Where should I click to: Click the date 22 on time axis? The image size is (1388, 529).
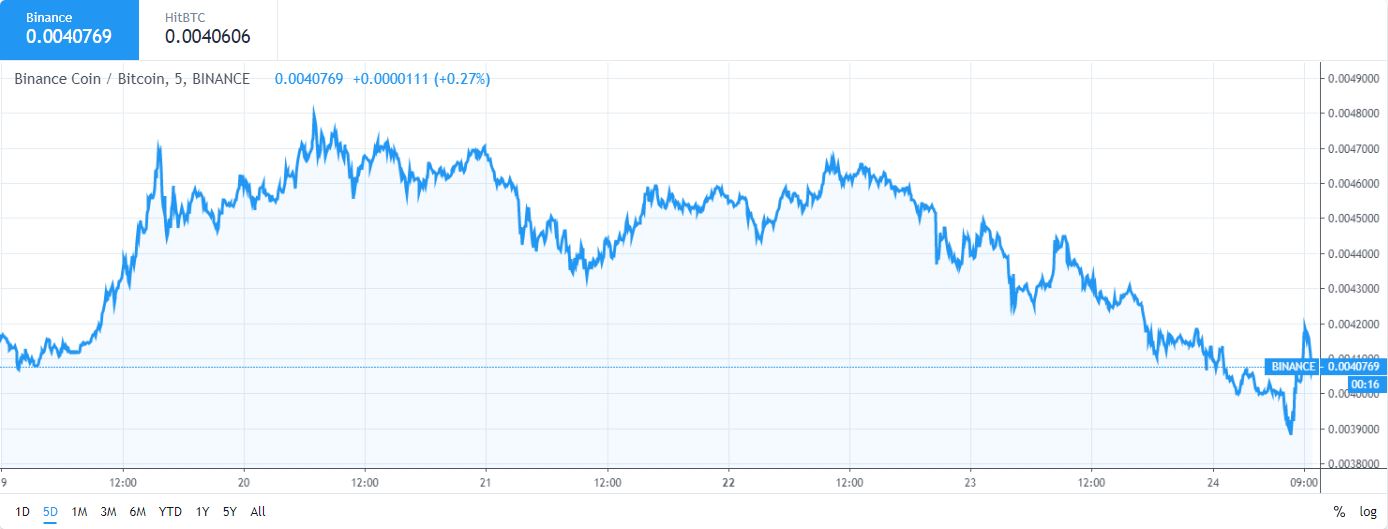point(729,480)
